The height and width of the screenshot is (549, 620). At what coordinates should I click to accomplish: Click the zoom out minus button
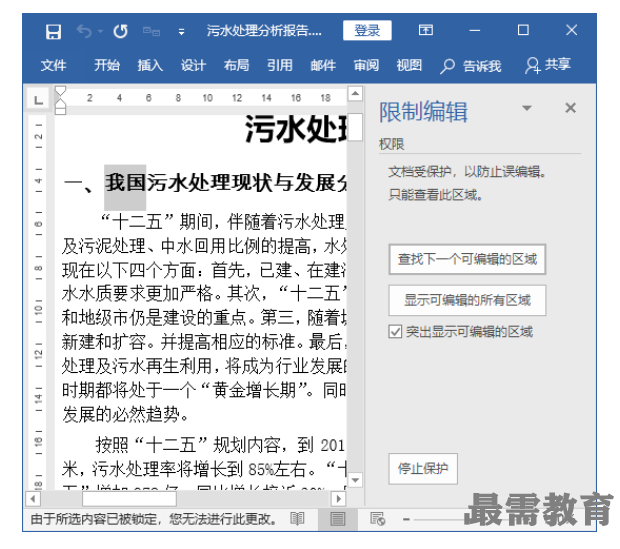pyautogui.click(x=406, y=519)
